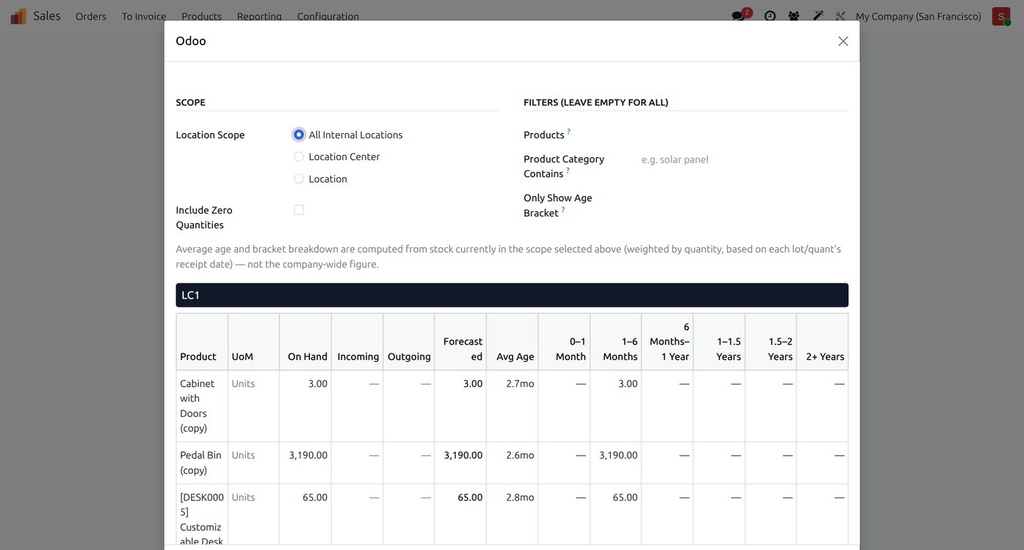Click [DESK0005] Customizable Desk product cell
The width and height of the screenshot is (1024, 550).
[202, 515]
